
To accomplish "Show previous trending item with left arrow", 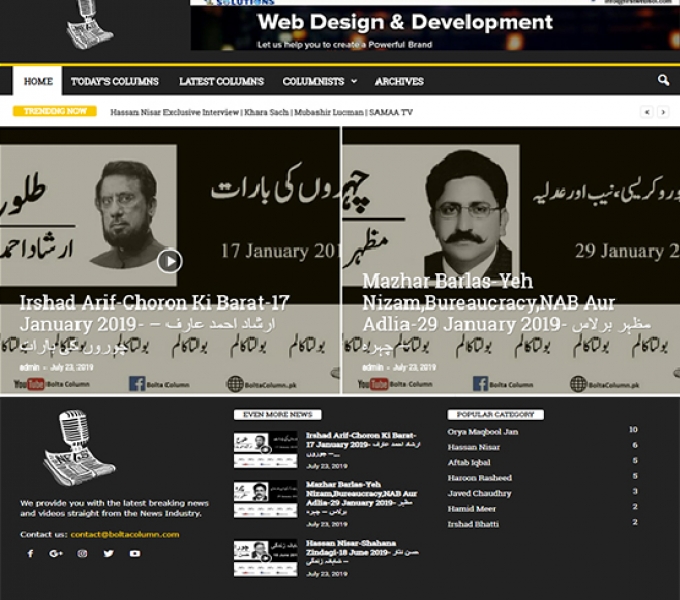I will 647,113.
